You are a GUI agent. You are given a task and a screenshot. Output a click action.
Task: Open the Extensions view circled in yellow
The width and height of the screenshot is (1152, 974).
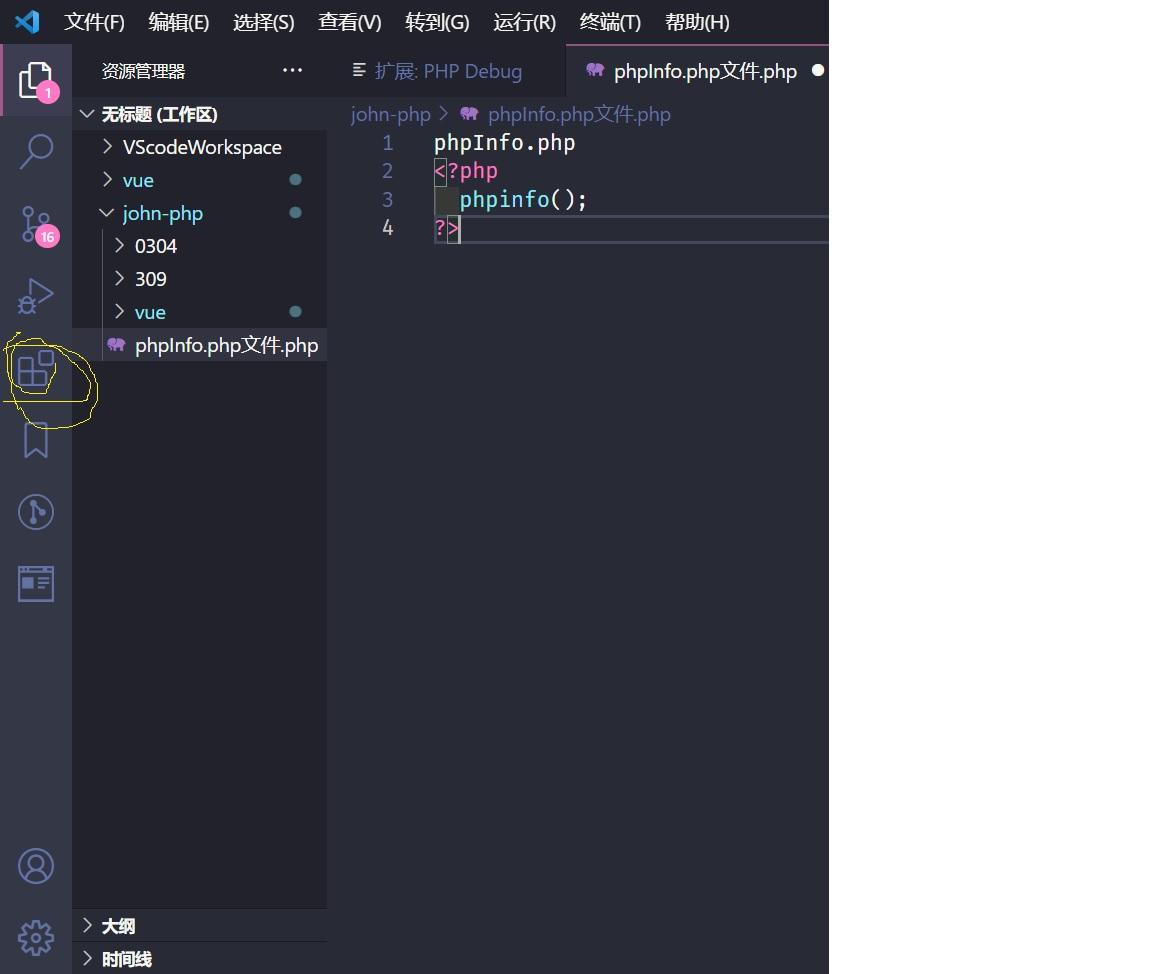36,368
